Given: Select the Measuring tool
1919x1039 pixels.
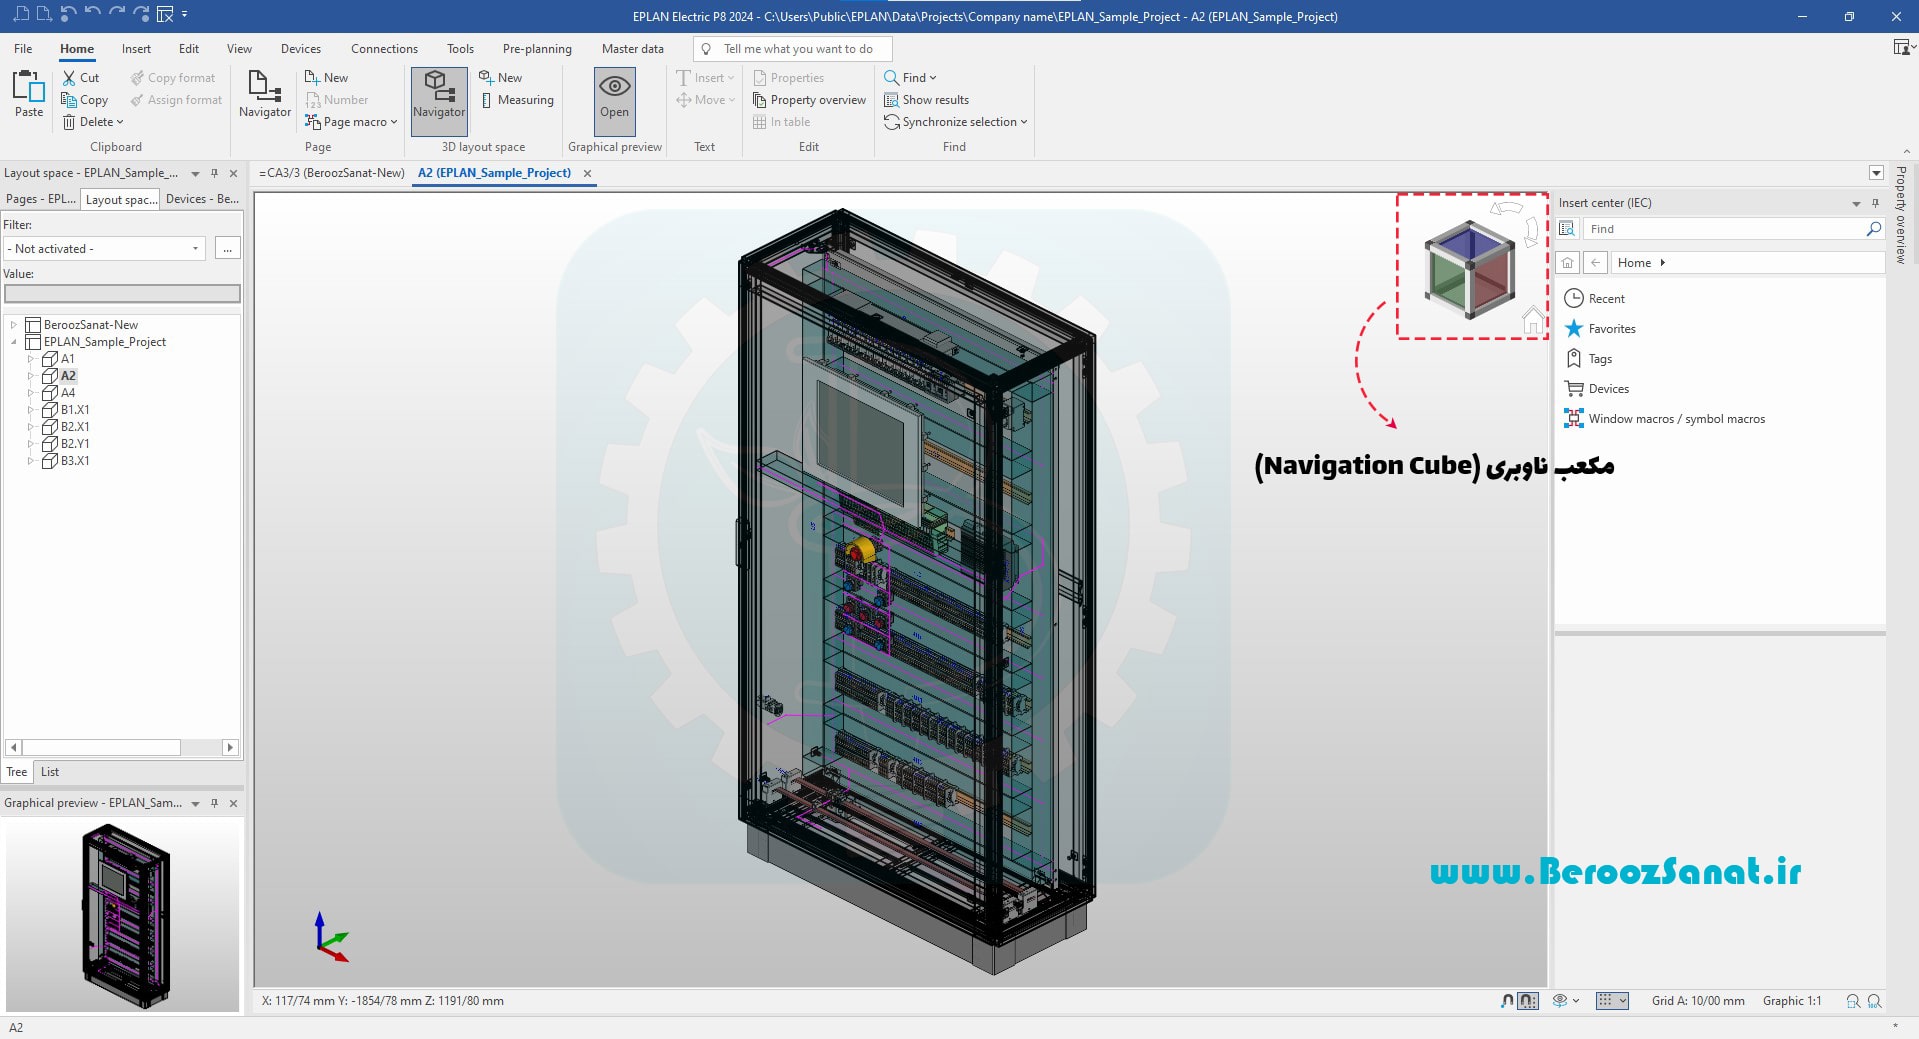Looking at the screenshot, I should (x=517, y=100).
